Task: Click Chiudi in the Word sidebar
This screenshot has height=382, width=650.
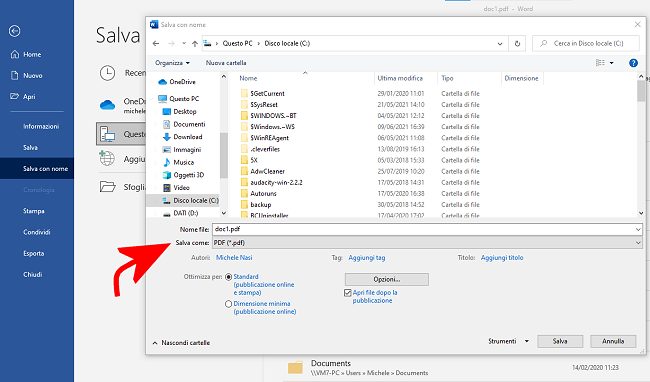Action: pos(32,274)
